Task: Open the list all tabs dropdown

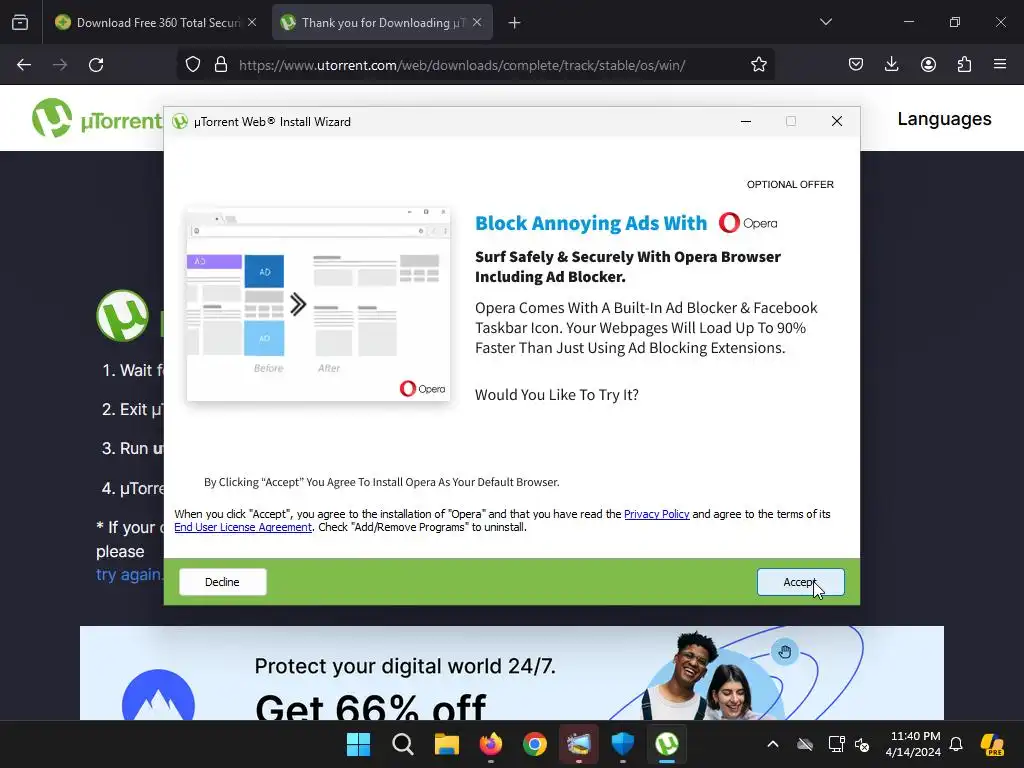Action: click(x=826, y=22)
